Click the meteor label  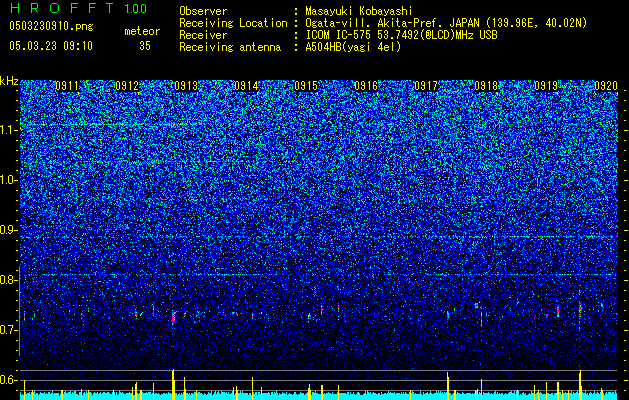[x=142, y=31]
